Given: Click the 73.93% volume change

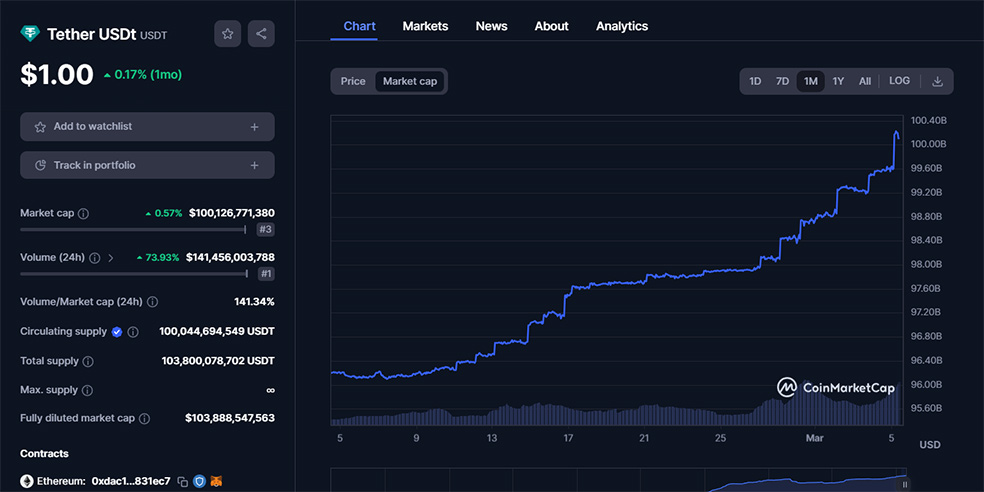Looking at the screenshot, I should (158, 258).
